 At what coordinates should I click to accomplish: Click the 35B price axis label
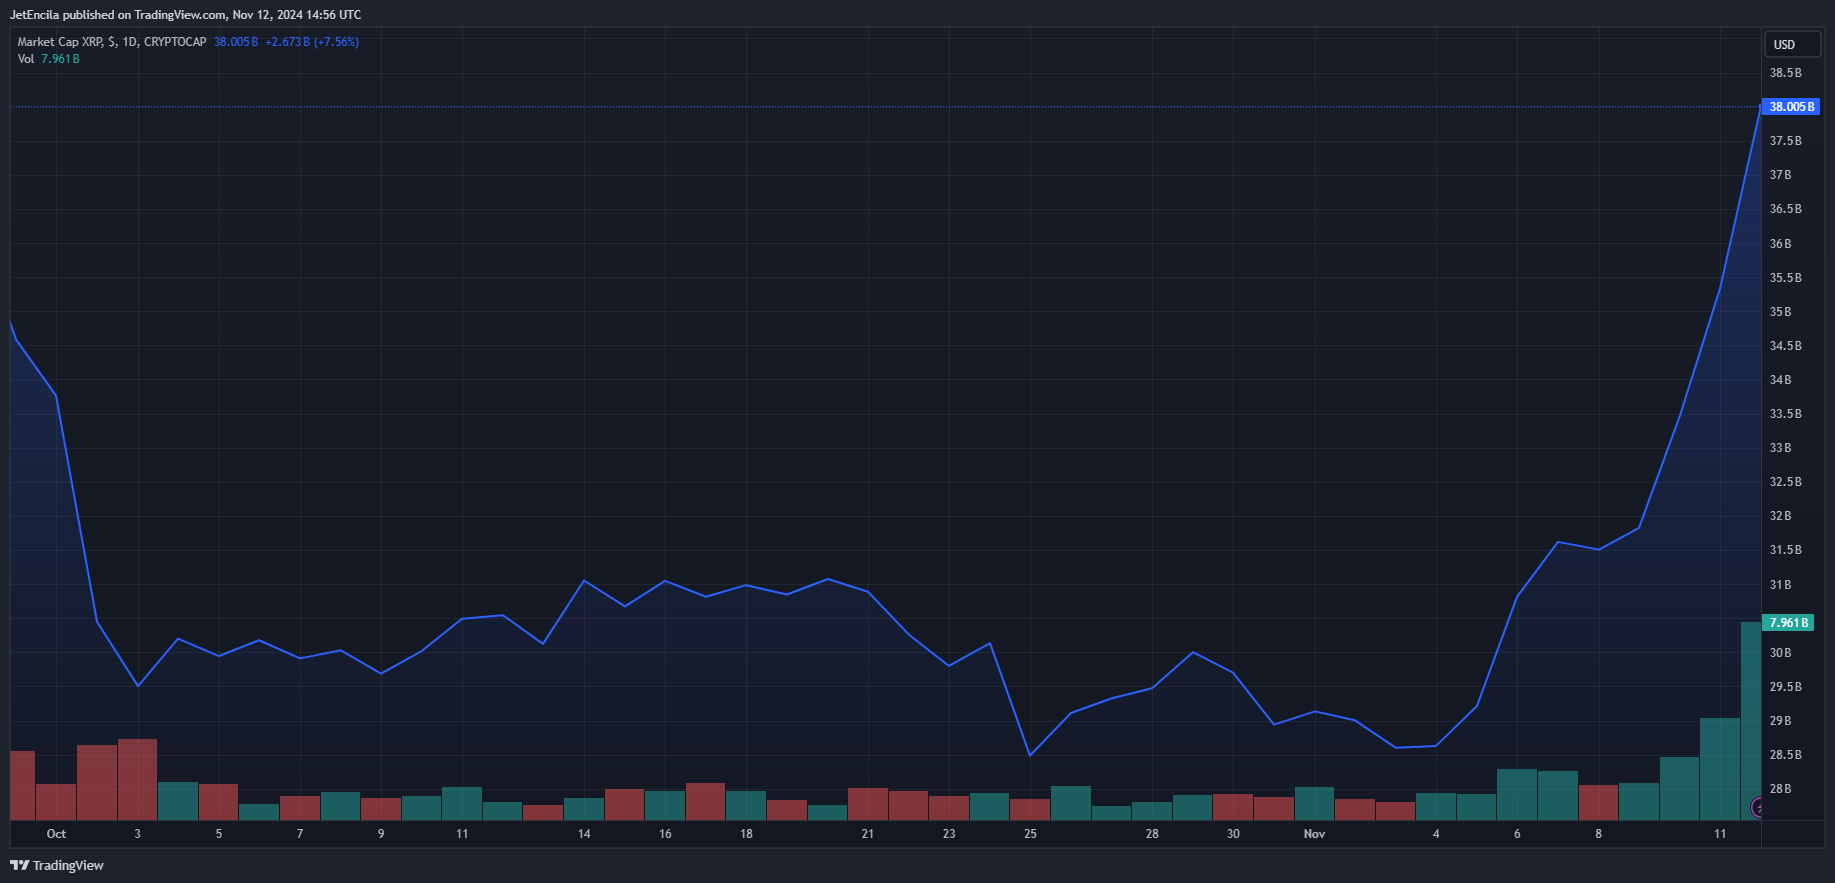pyautogui.click(x=1780, y=312)
